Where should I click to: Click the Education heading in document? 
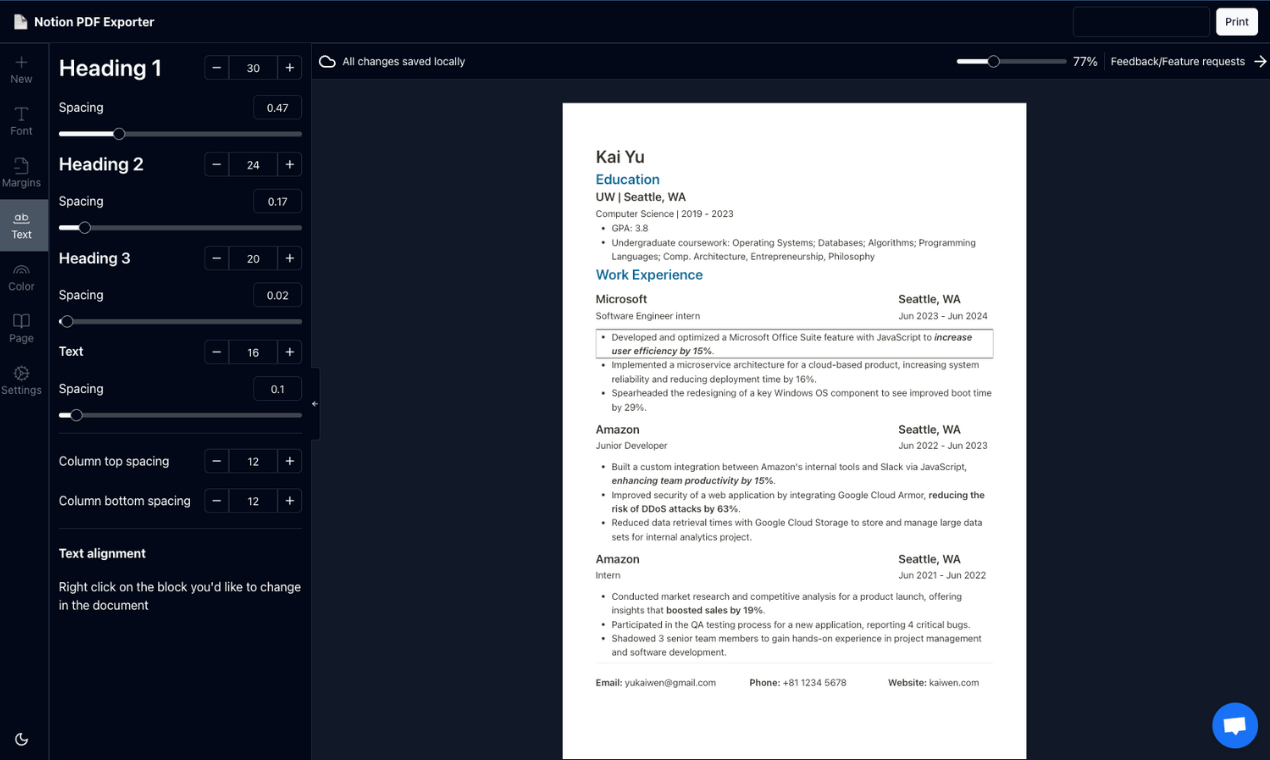pyautogui.click(x=627, y=180)
